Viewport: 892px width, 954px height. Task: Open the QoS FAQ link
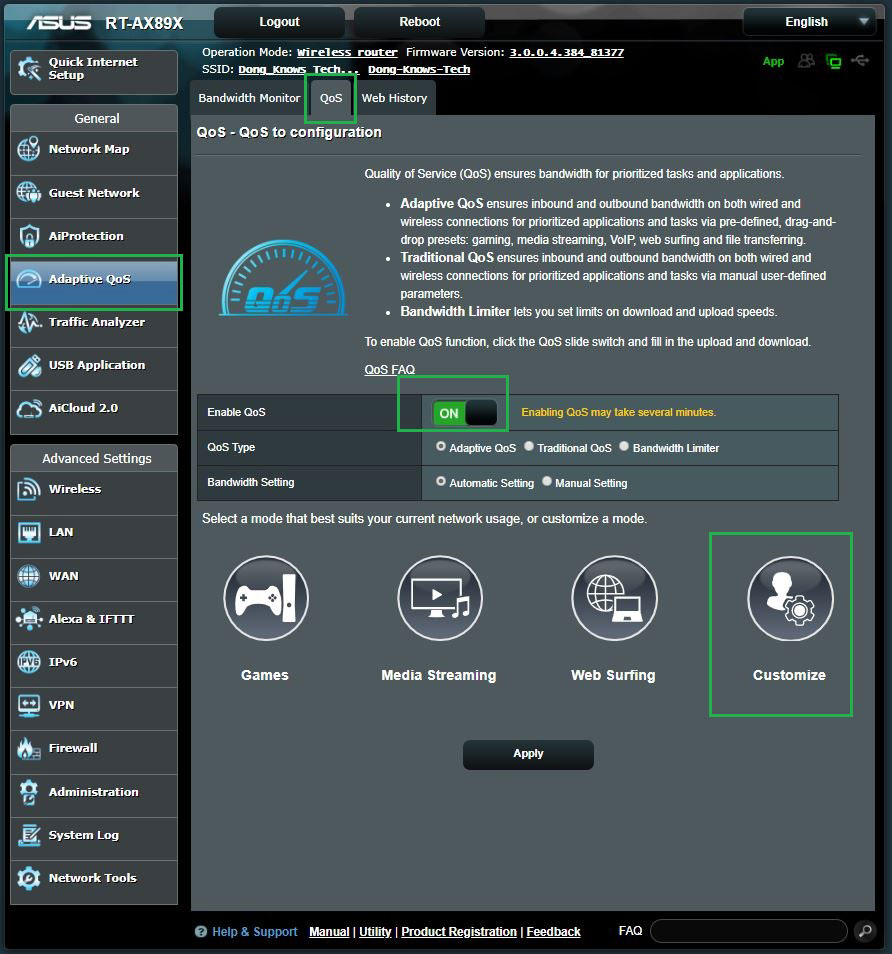point(389,370)
